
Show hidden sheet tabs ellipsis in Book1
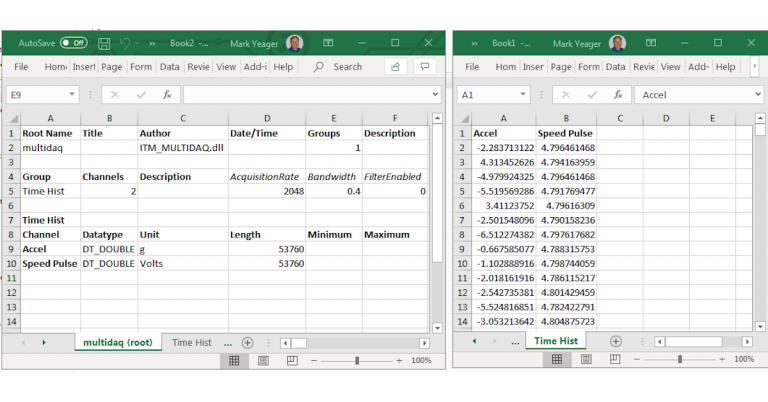[515, 342]
